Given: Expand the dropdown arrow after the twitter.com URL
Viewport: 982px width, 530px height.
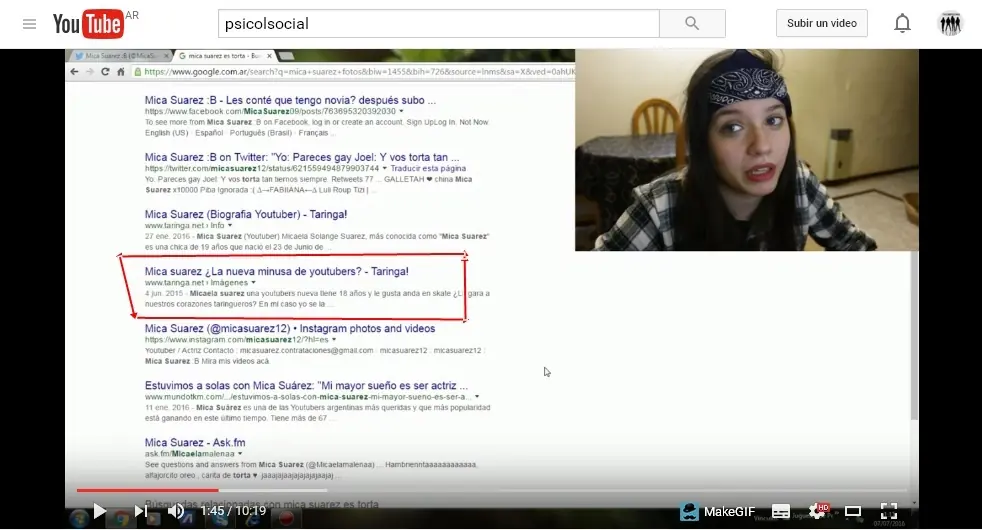Looking at the screenshot, I should pos(385,168).
